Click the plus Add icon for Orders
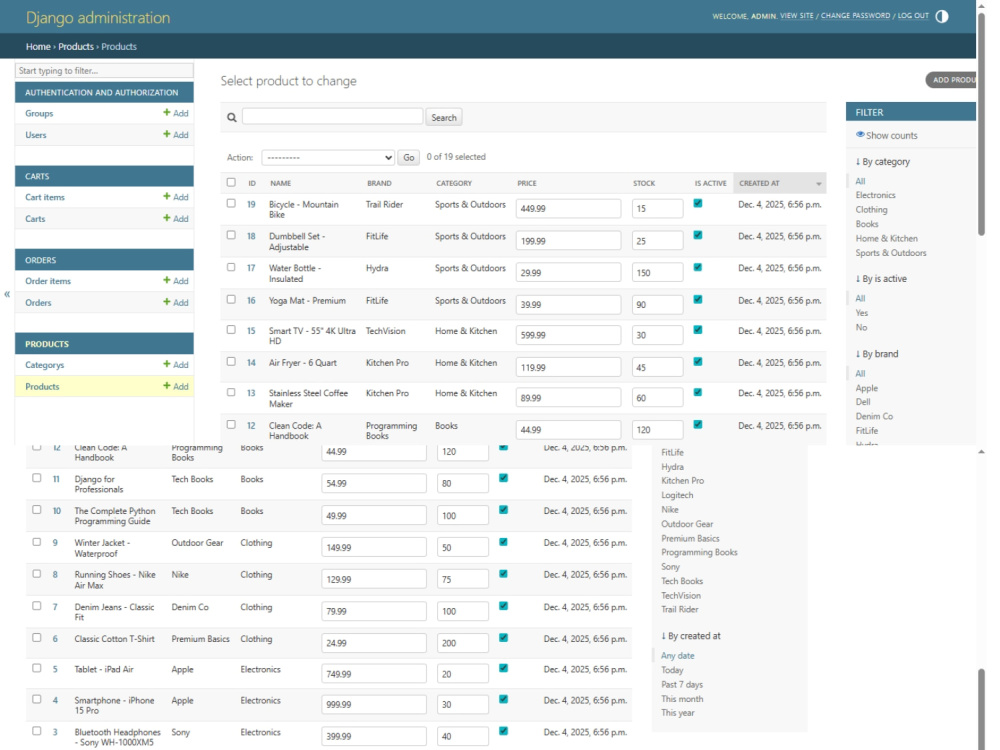 [166, 302]
